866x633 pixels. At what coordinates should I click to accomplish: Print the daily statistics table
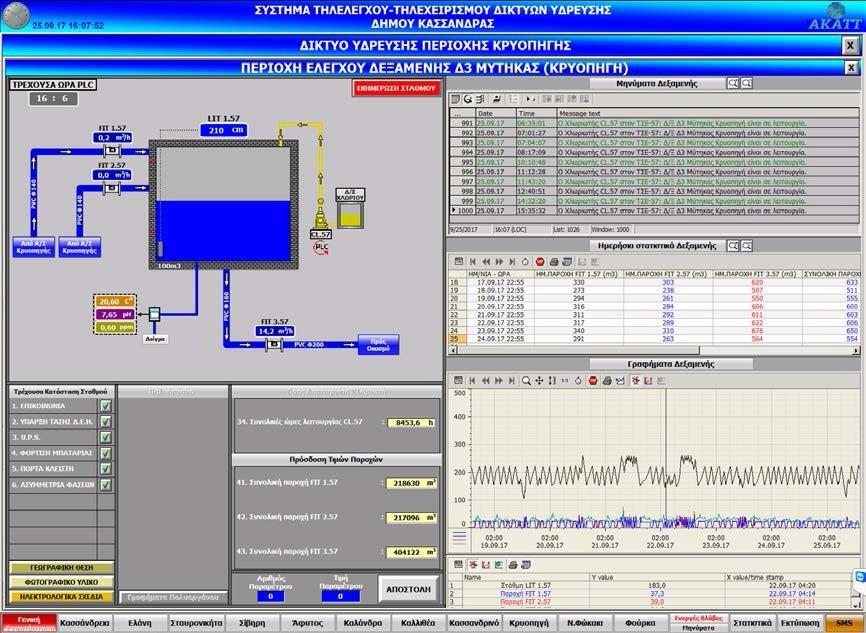554,262
